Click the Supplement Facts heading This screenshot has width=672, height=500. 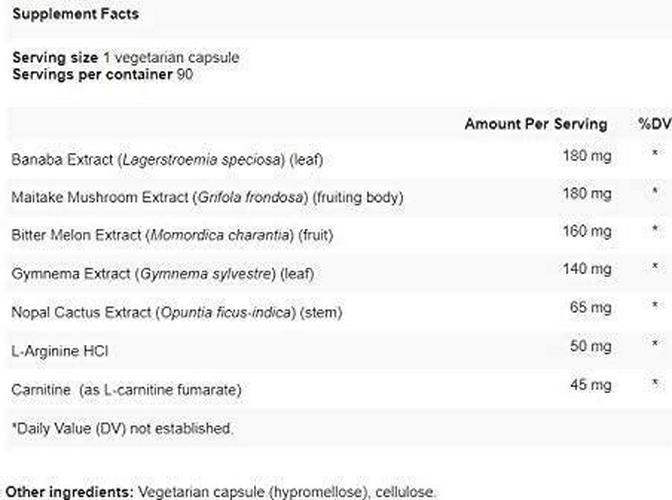(75, 15)
